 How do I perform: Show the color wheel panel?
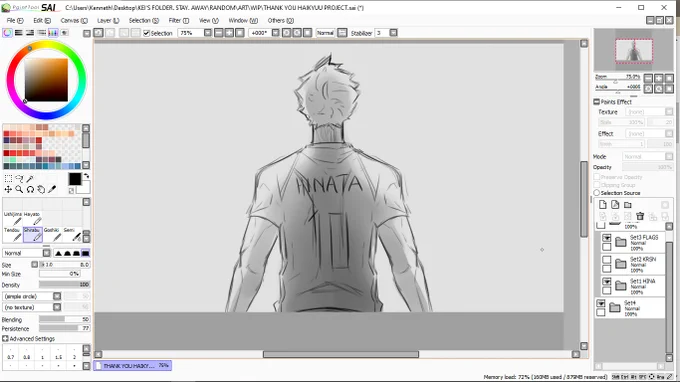(x=7, y=33)
